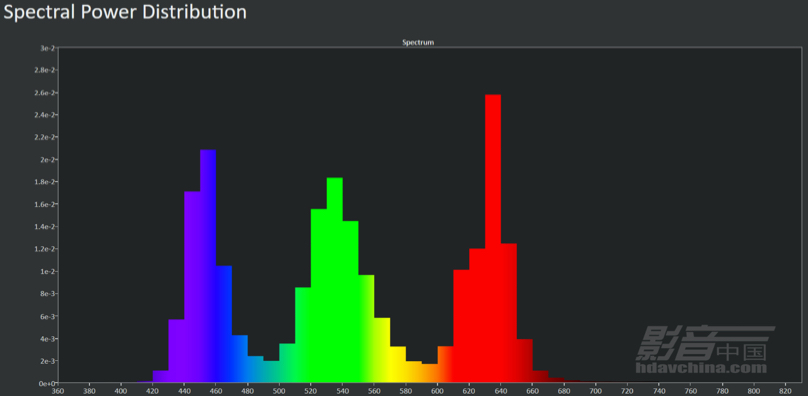The image size is (808, 396).
Task: Click the red bar at 645 nm
Action: [509, 314]
